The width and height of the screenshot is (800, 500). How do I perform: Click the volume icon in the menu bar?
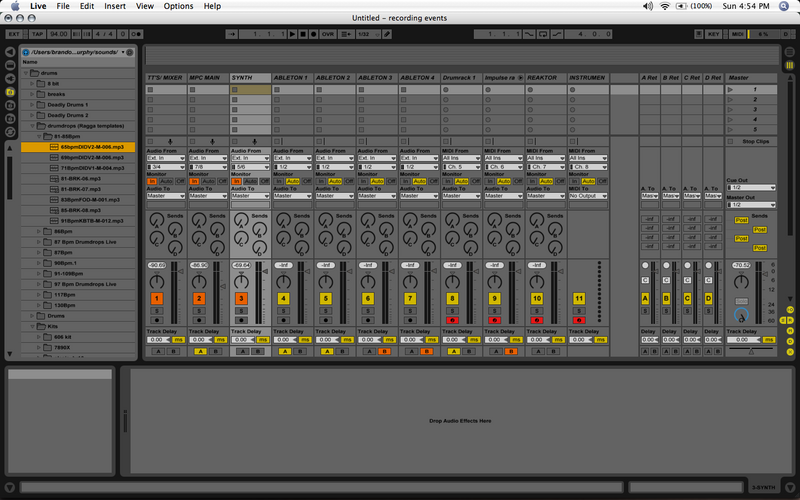pos(648,6)
